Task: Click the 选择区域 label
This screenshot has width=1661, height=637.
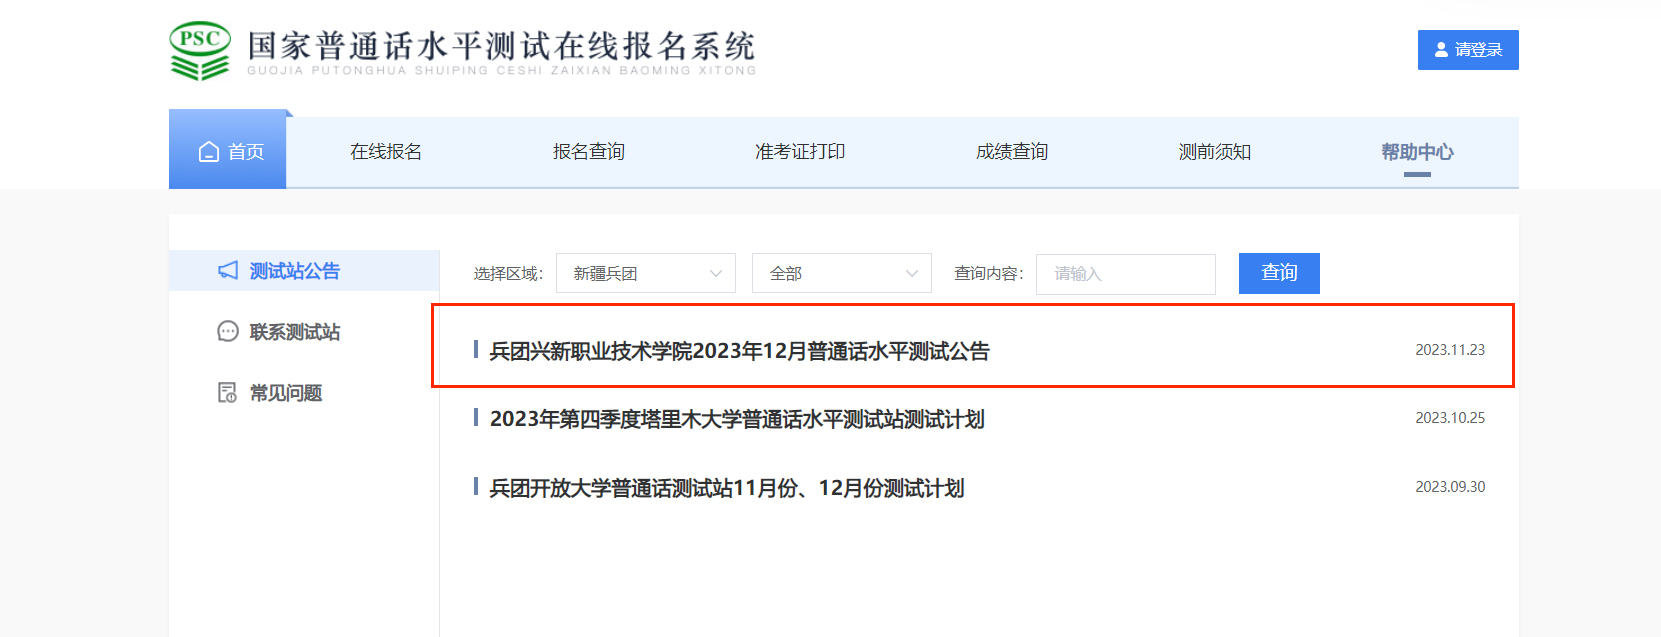Action: coord(508,274)
